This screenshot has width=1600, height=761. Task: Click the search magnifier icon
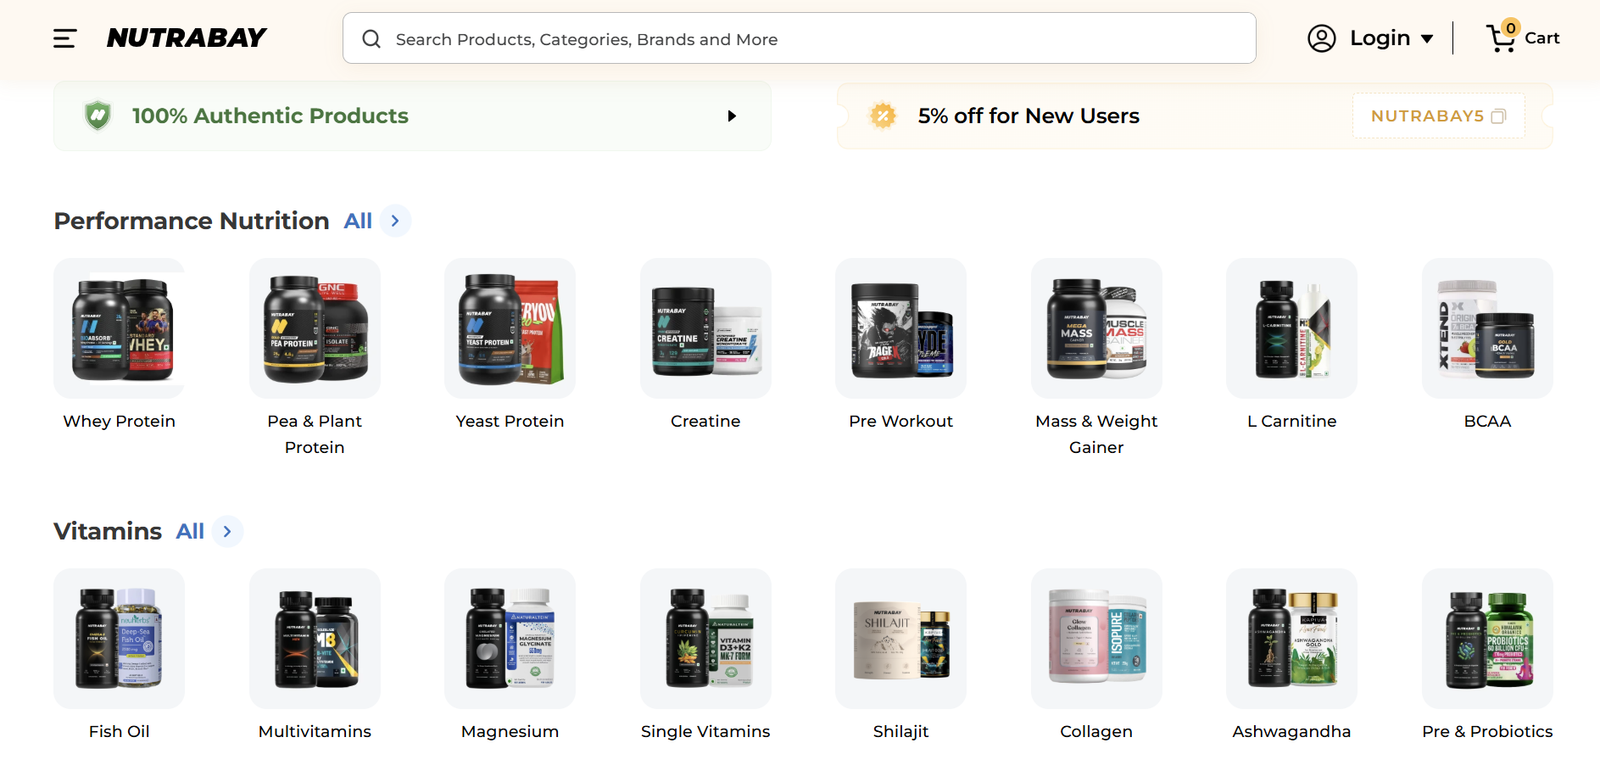tap(371, 39)
